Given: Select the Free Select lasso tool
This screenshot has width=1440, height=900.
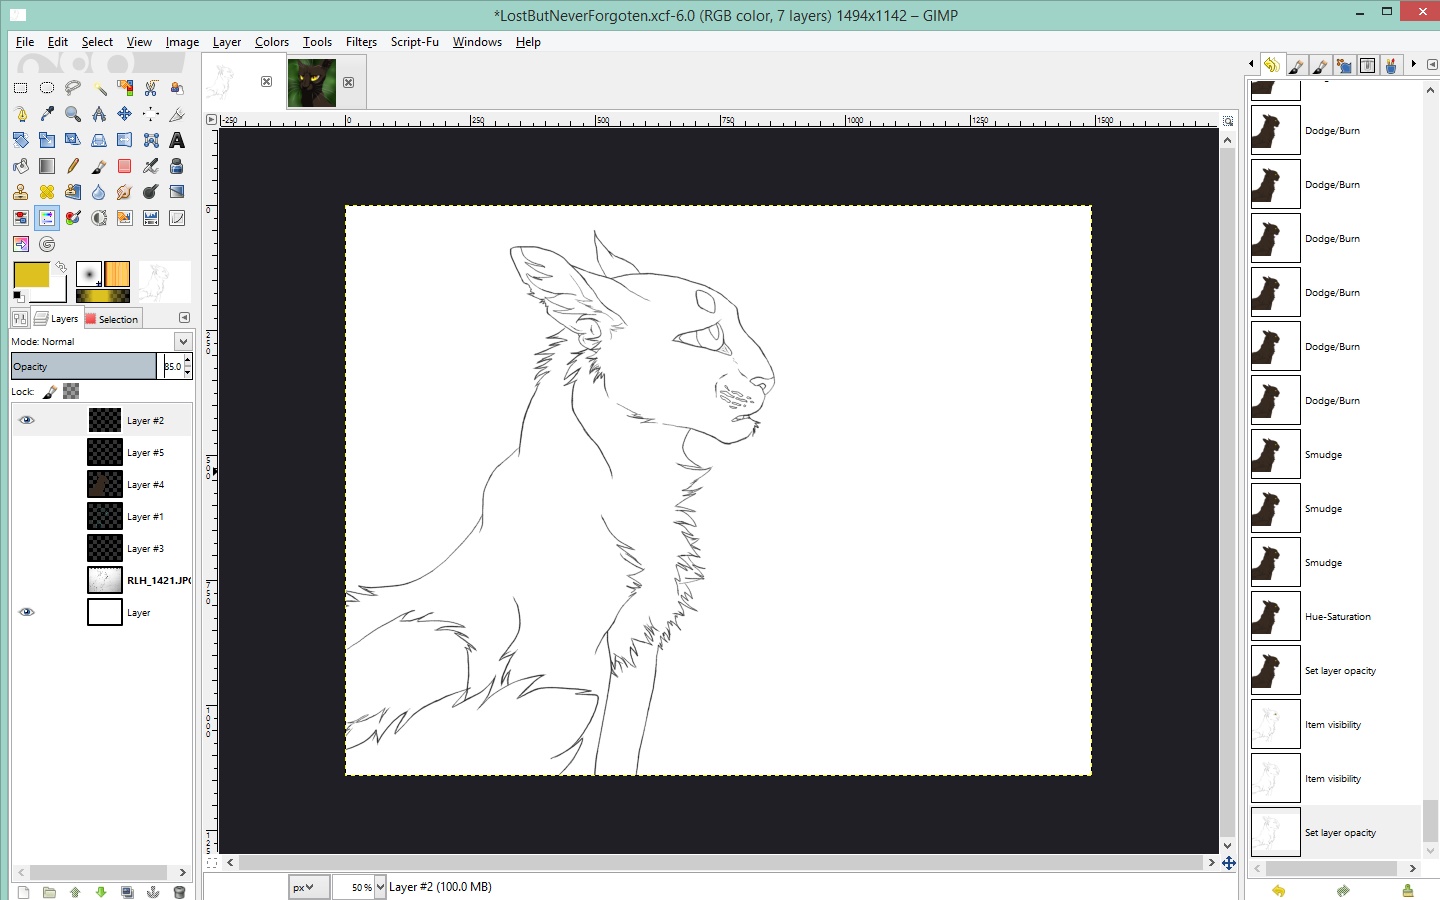Looking at the screenshot, I should [73, 88].
